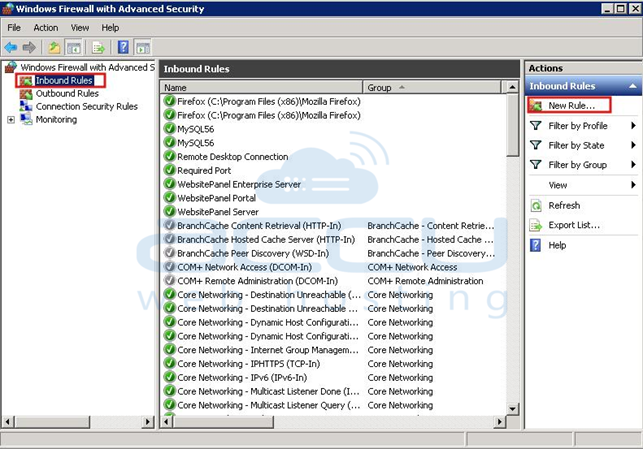Click Refresh in the Actions pane
The height and width of the screenshot is (449, 643).
[x=564, y=205]
